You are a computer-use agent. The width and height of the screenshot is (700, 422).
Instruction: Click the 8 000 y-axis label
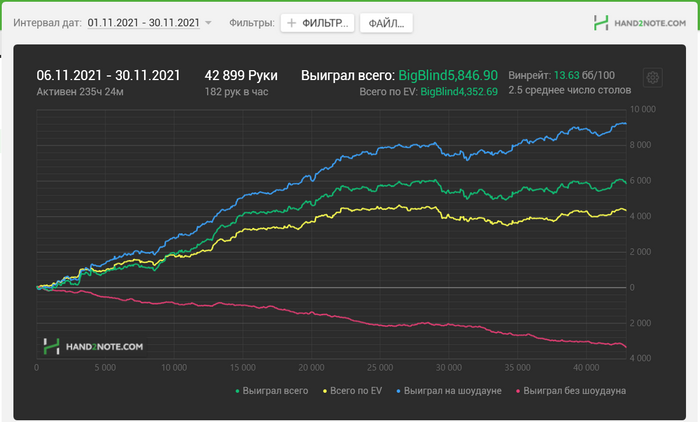(x=640, y=145)
